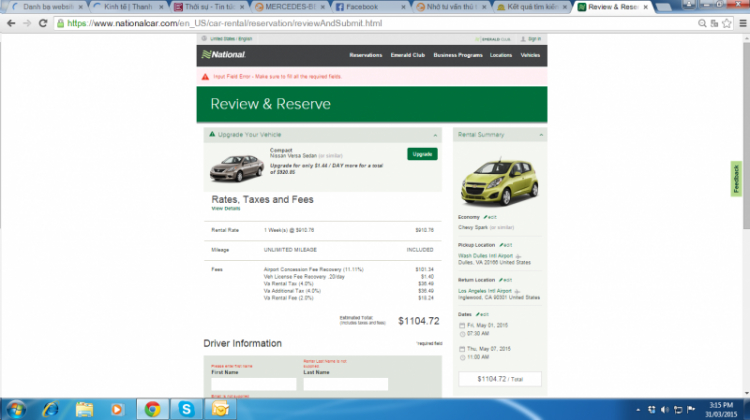Viewport: 750px width, 420px height.
Task: Click the First Name input field
Action: coord(254,384)
